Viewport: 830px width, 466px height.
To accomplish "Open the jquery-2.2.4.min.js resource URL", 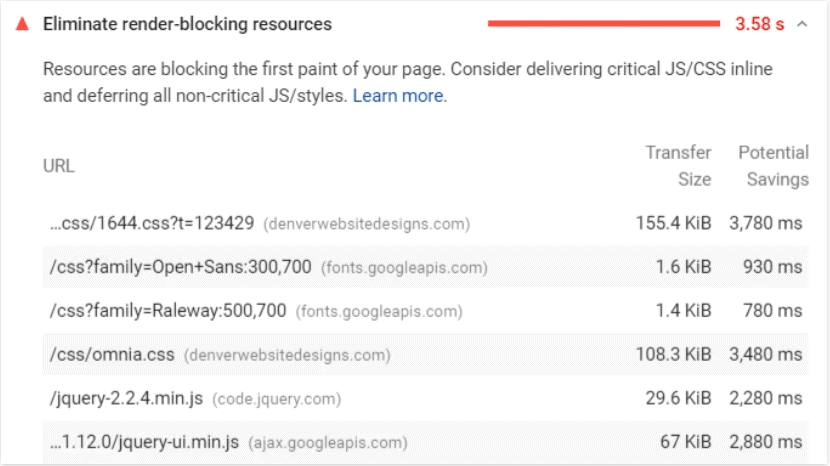I will click(126, 398).
